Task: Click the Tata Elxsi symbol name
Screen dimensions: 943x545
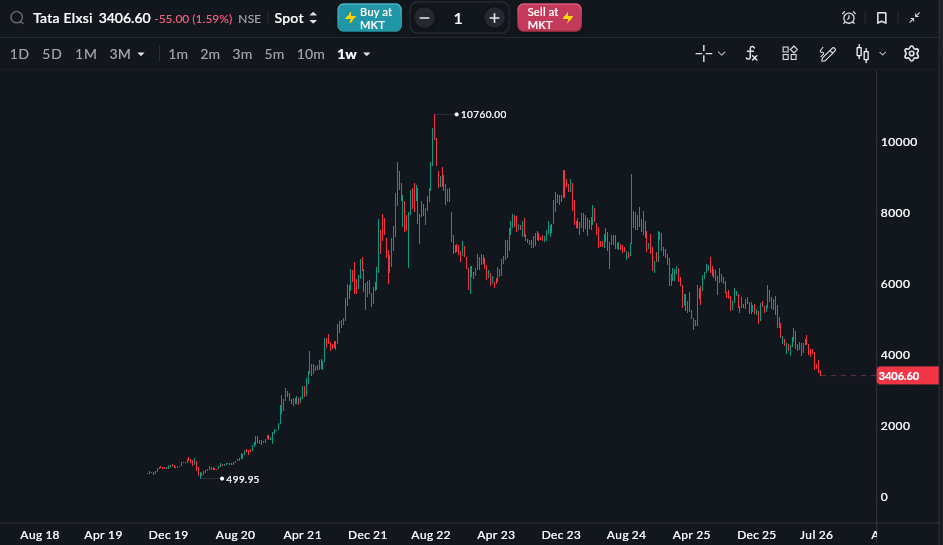Action: [63, 18]
